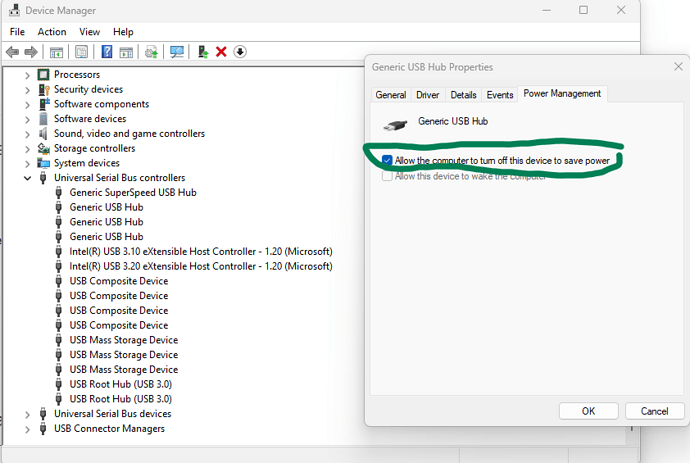690x463 pixels.
Task: Click the red X Uninstall device icon
Action: [221, 52]
